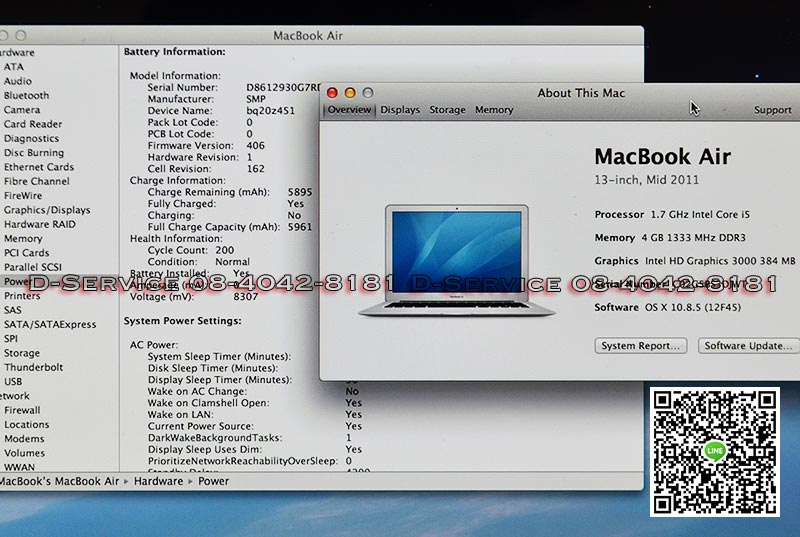800x537 pixels.
Task: Click the Firmware Version value 406
Action: click(255, 145)
